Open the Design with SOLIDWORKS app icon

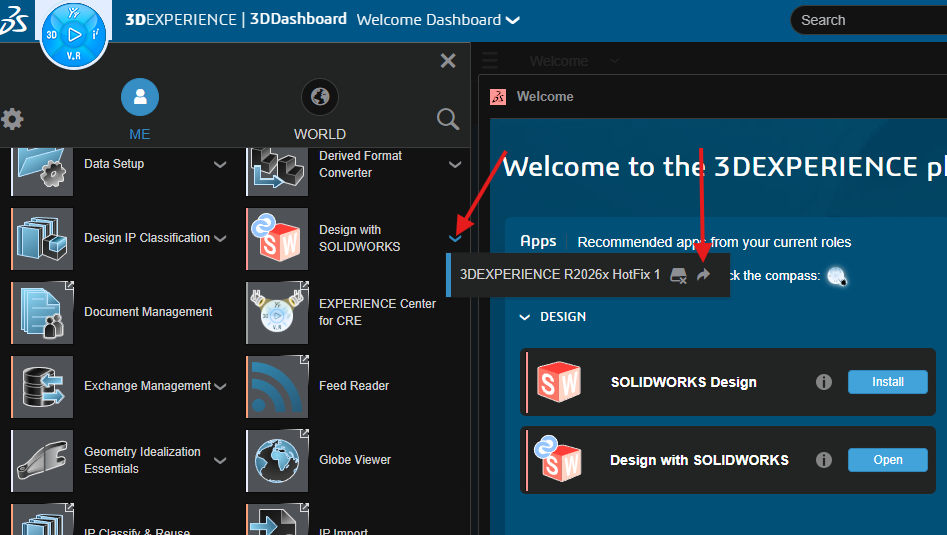277,239
